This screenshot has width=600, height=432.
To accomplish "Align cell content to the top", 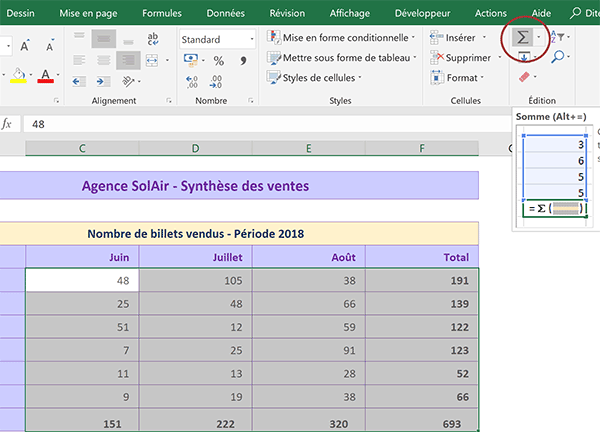I will click(x=79, y=38).
